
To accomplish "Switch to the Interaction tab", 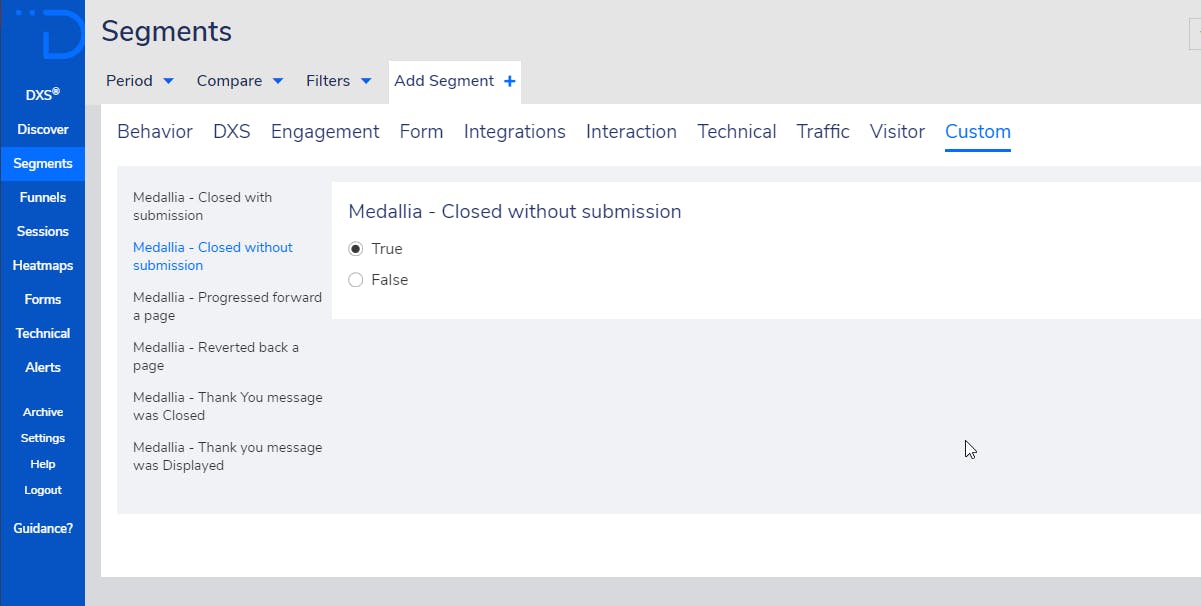I will point(631,131).
